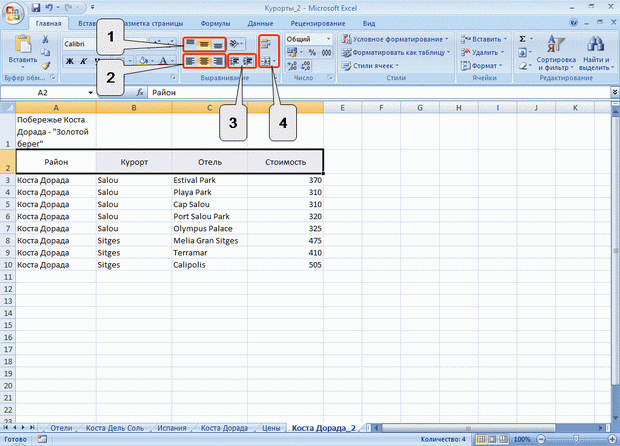Align cell content to vertical middle
620x446 pixels.
(204, 44)
